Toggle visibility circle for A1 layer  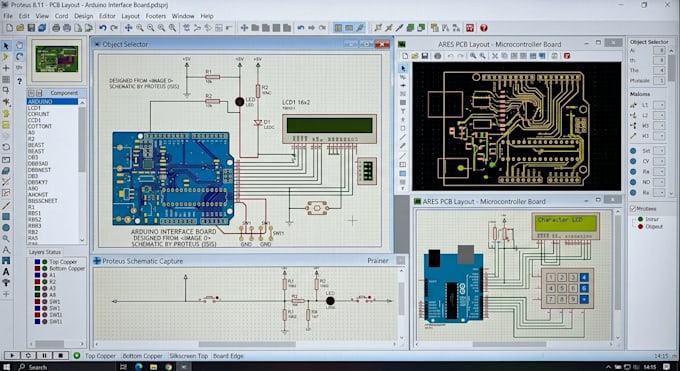pyautogui.click(x=45, y=275)
